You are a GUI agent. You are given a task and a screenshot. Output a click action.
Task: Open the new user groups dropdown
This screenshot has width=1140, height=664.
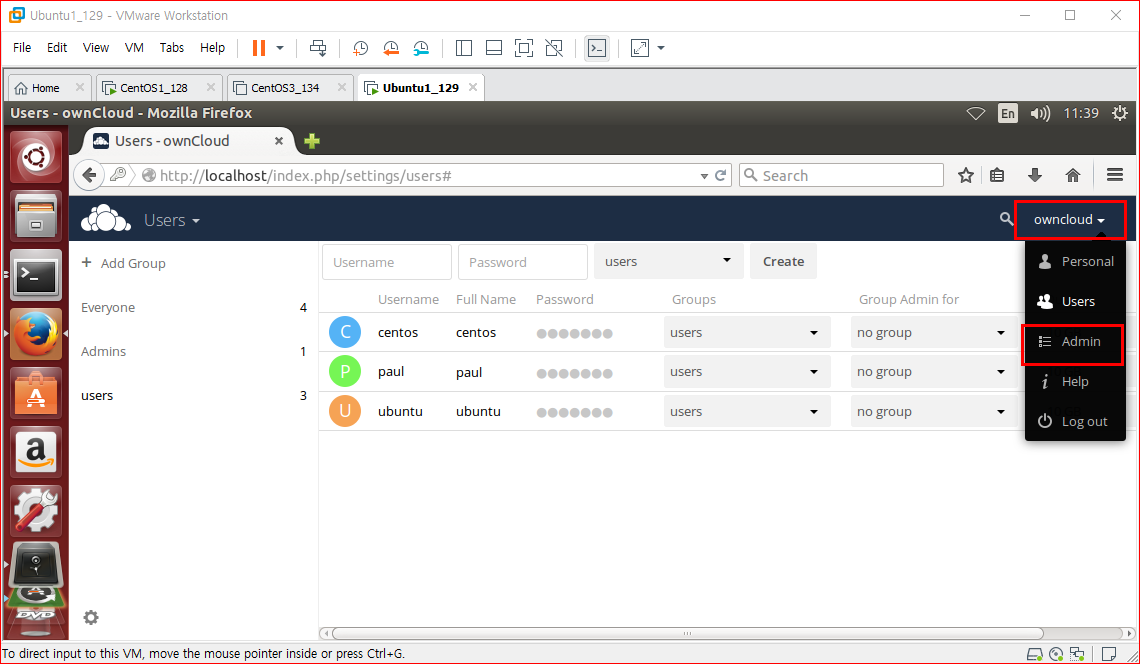[x=669, y=262]
